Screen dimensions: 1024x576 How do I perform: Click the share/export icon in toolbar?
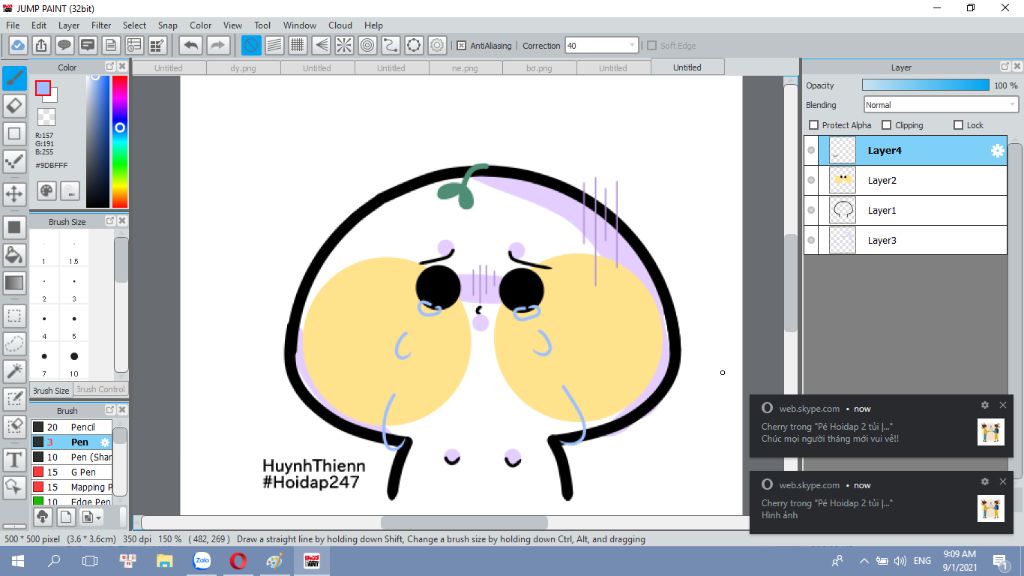click(x=41, y=45)
